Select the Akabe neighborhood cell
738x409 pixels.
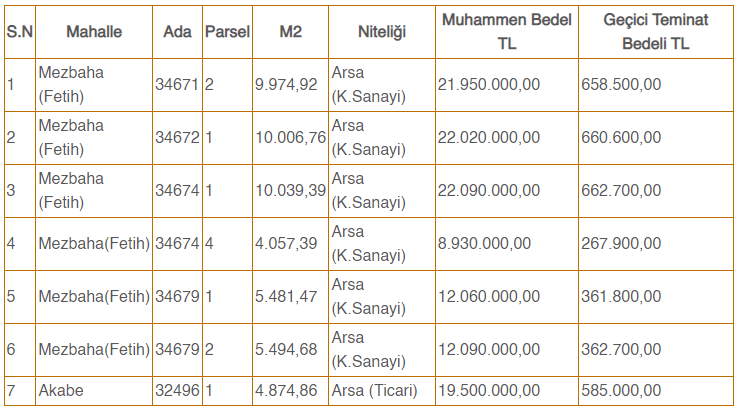click(60, 390)
